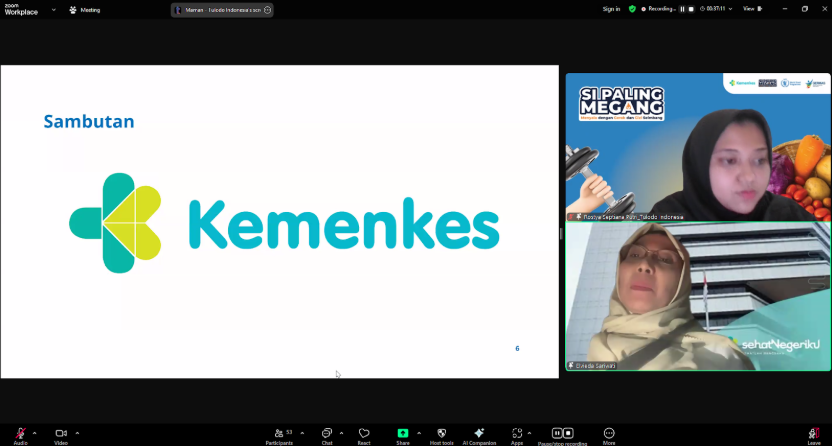Expand the Share options arrow

[x=419, y=433]
